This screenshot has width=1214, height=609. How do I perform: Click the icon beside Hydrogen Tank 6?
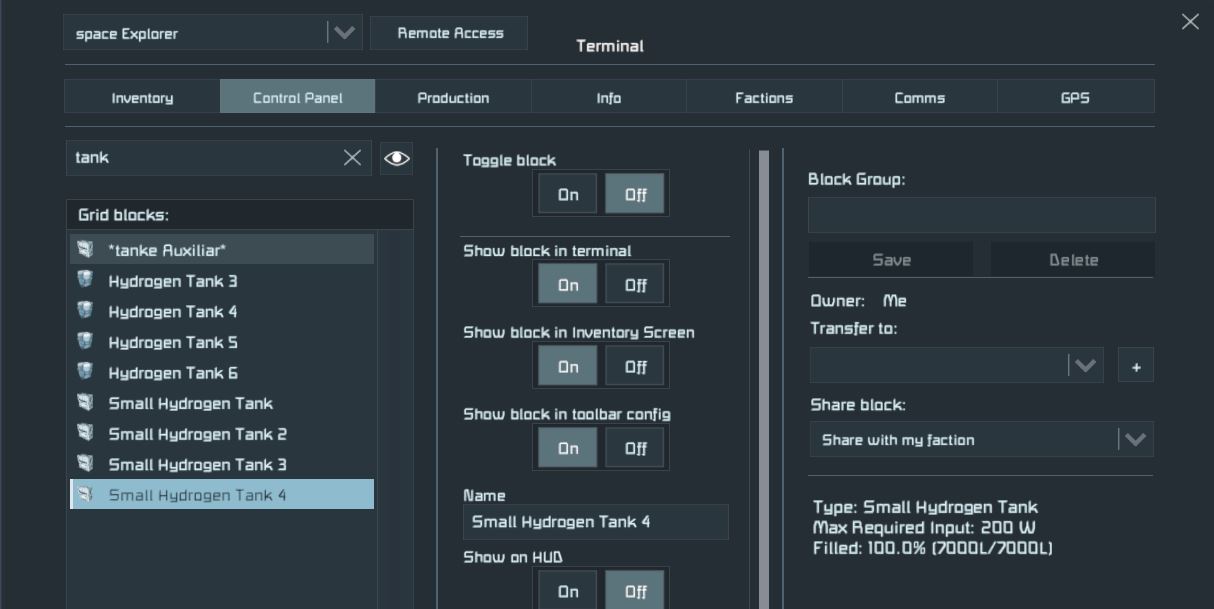pyautogui.click(x=86, y=373)
